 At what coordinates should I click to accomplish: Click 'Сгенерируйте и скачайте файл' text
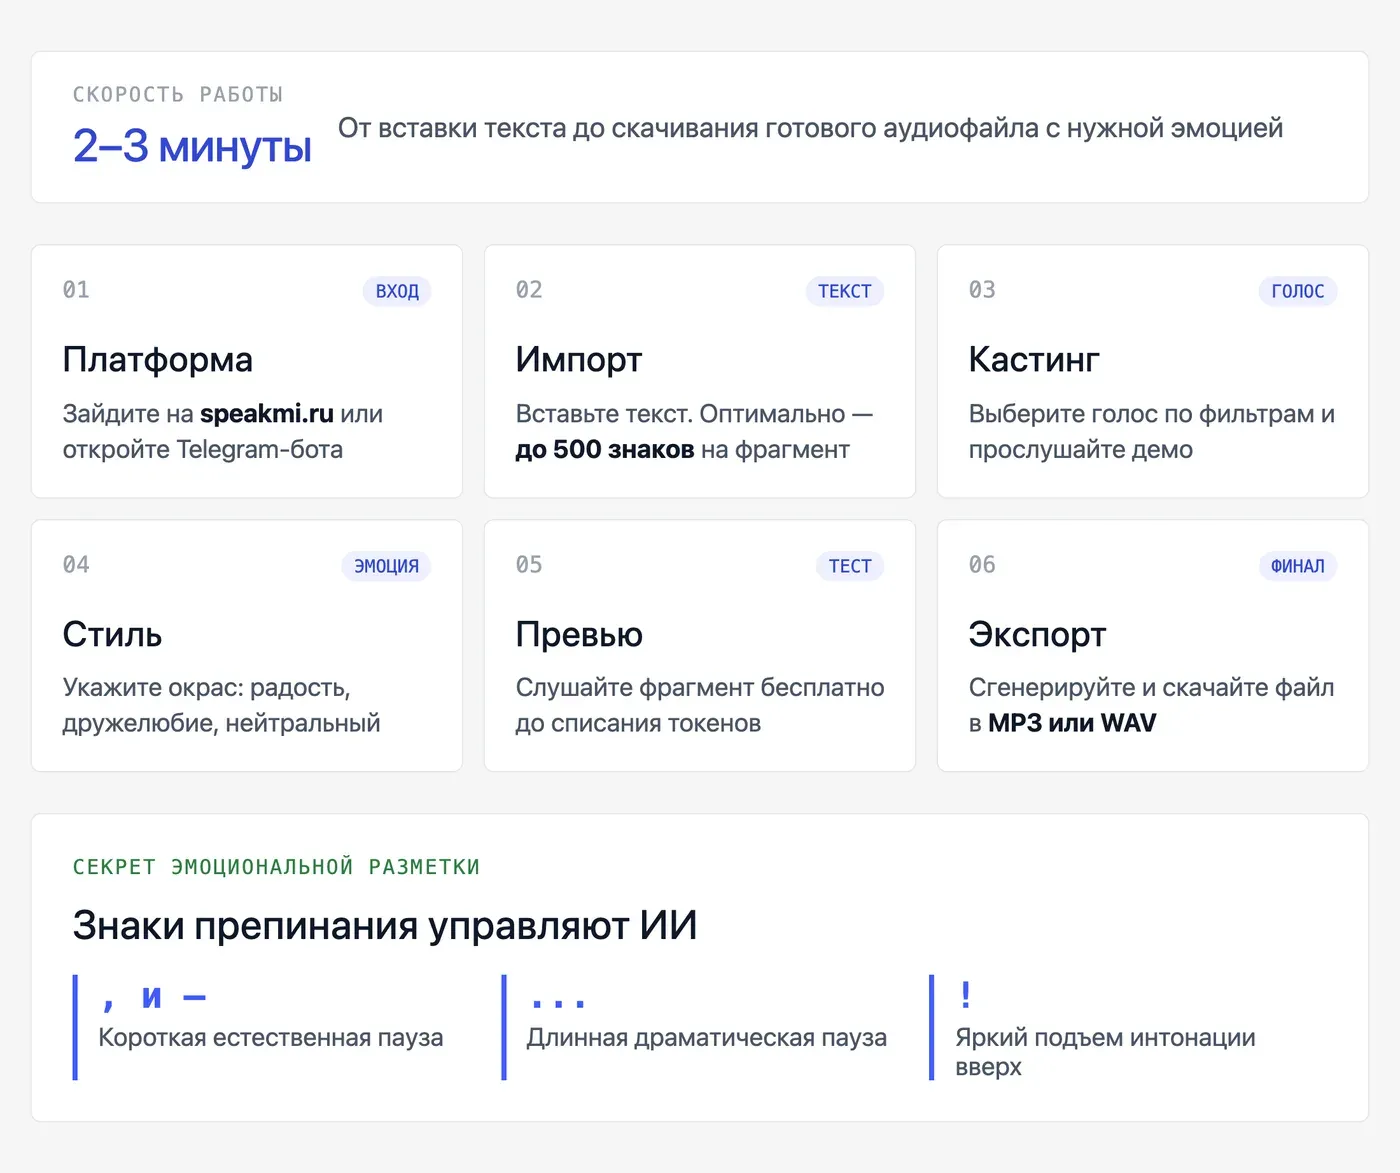point(1151,688)
